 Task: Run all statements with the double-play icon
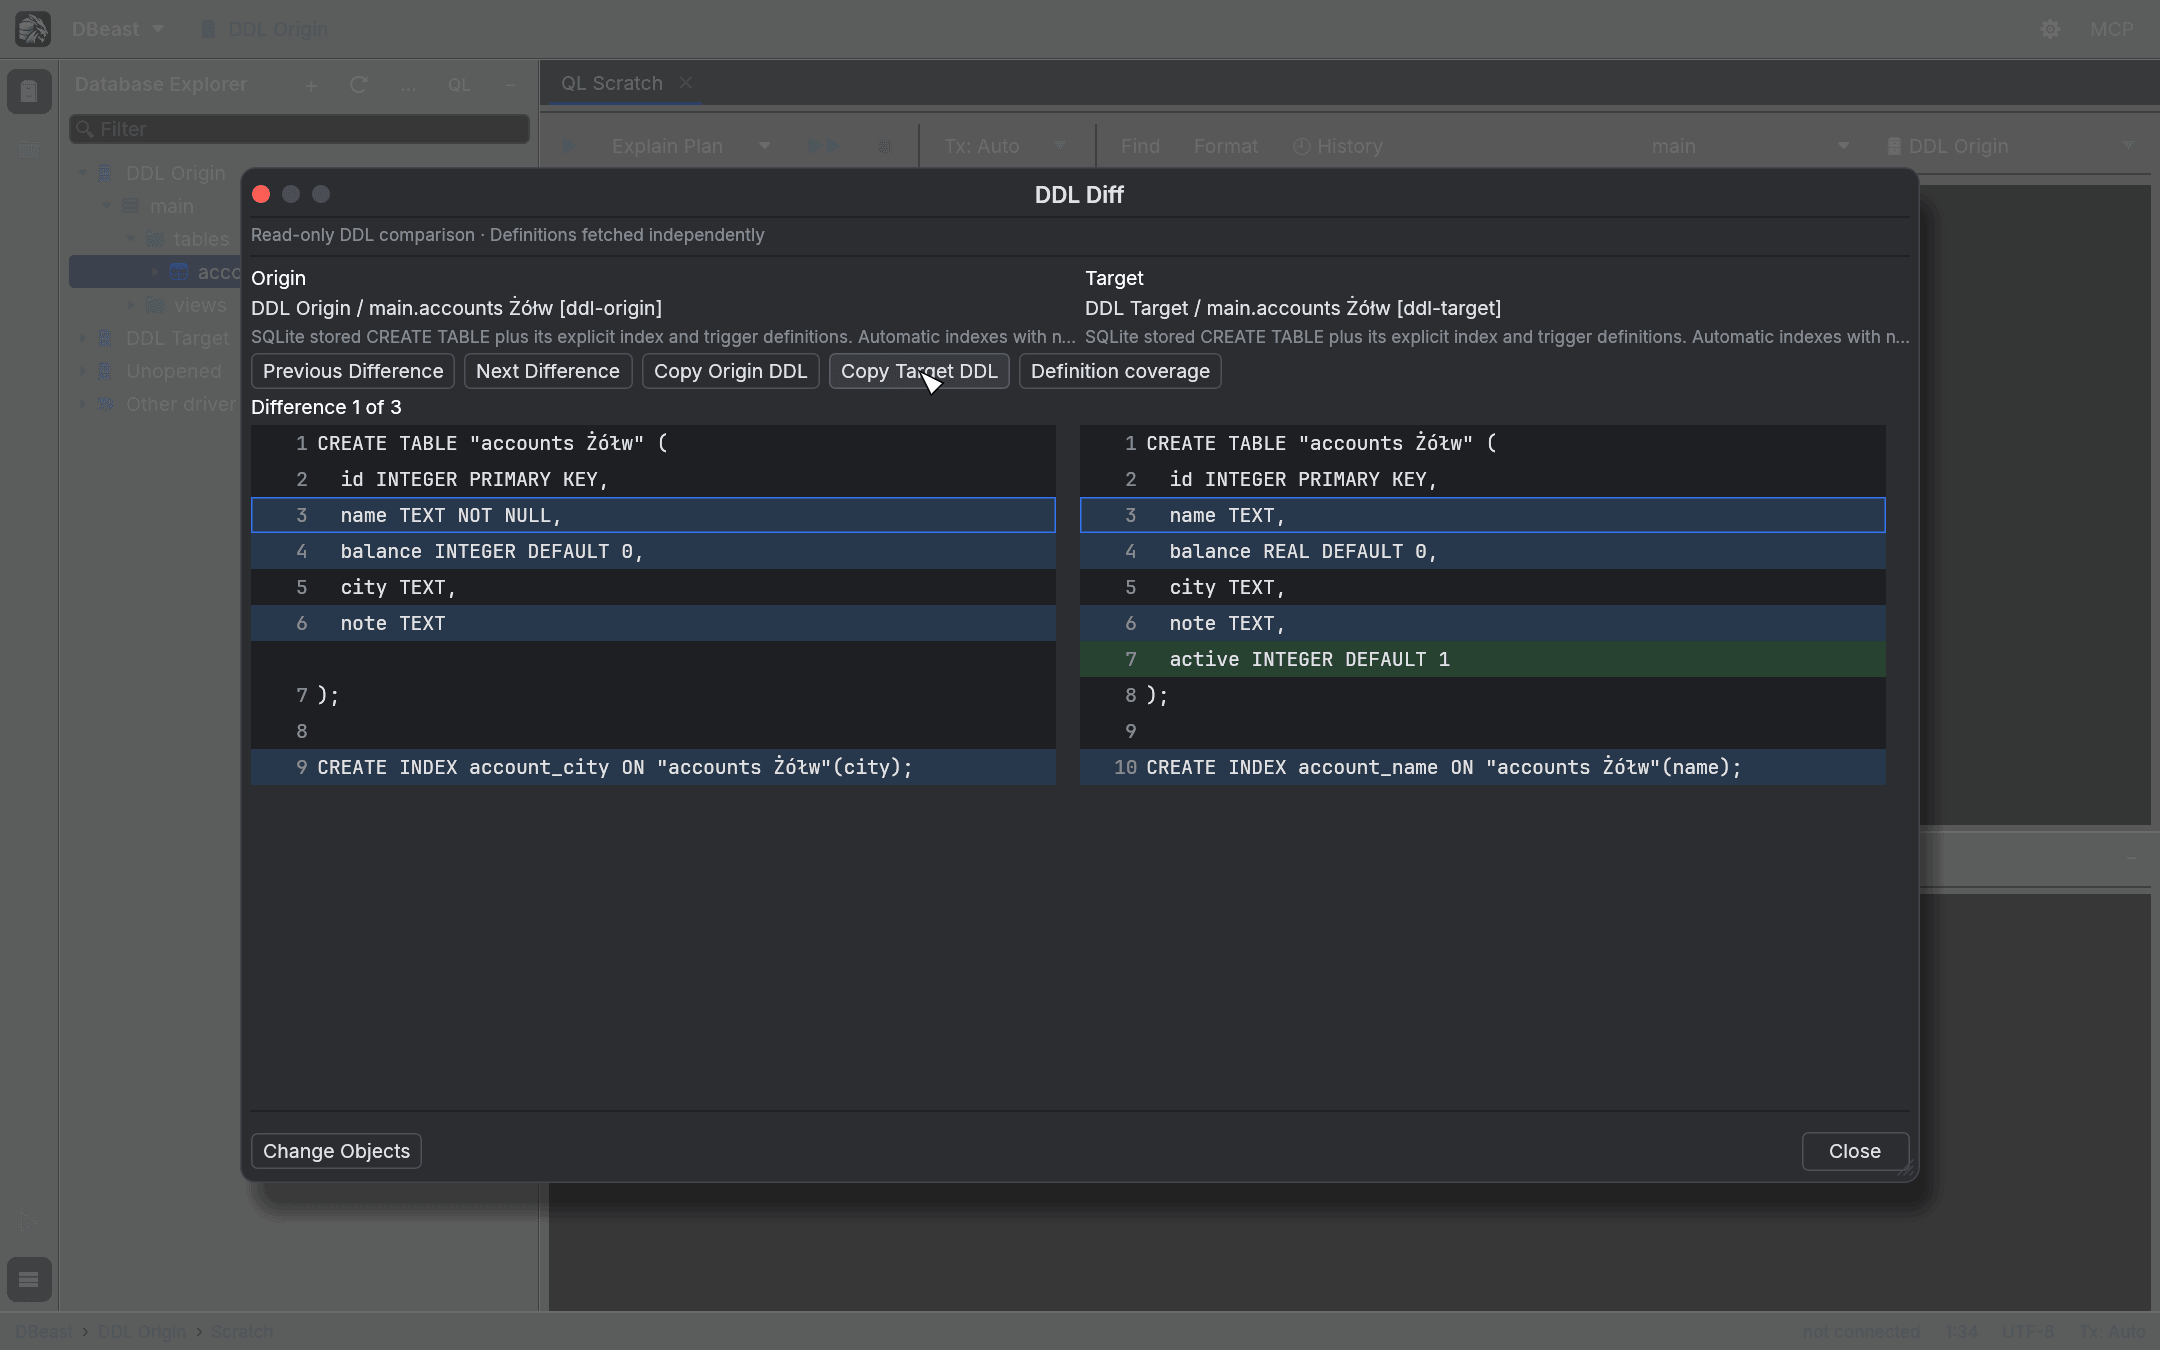824,146
